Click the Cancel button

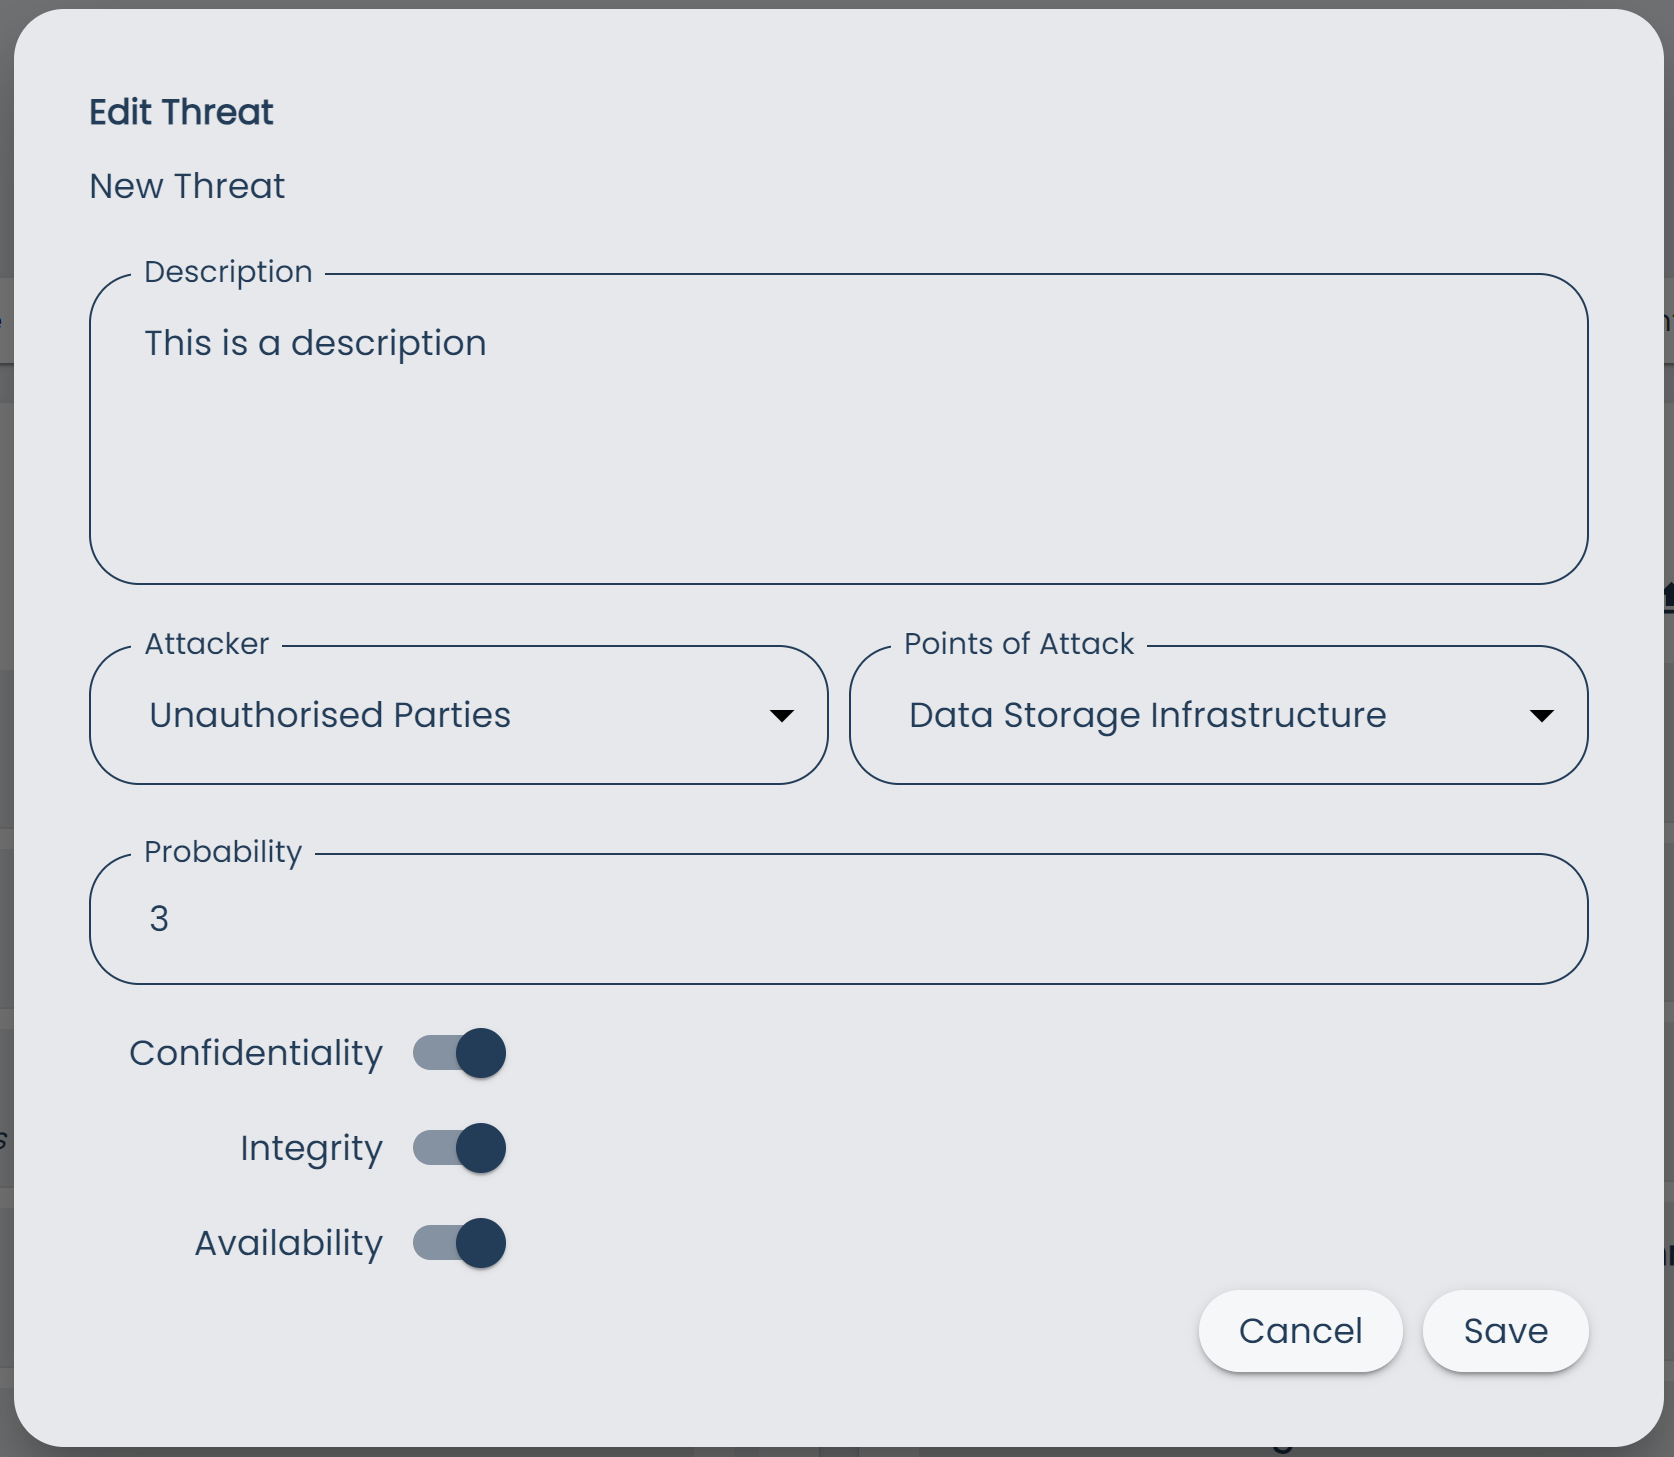point(1300,1331)
